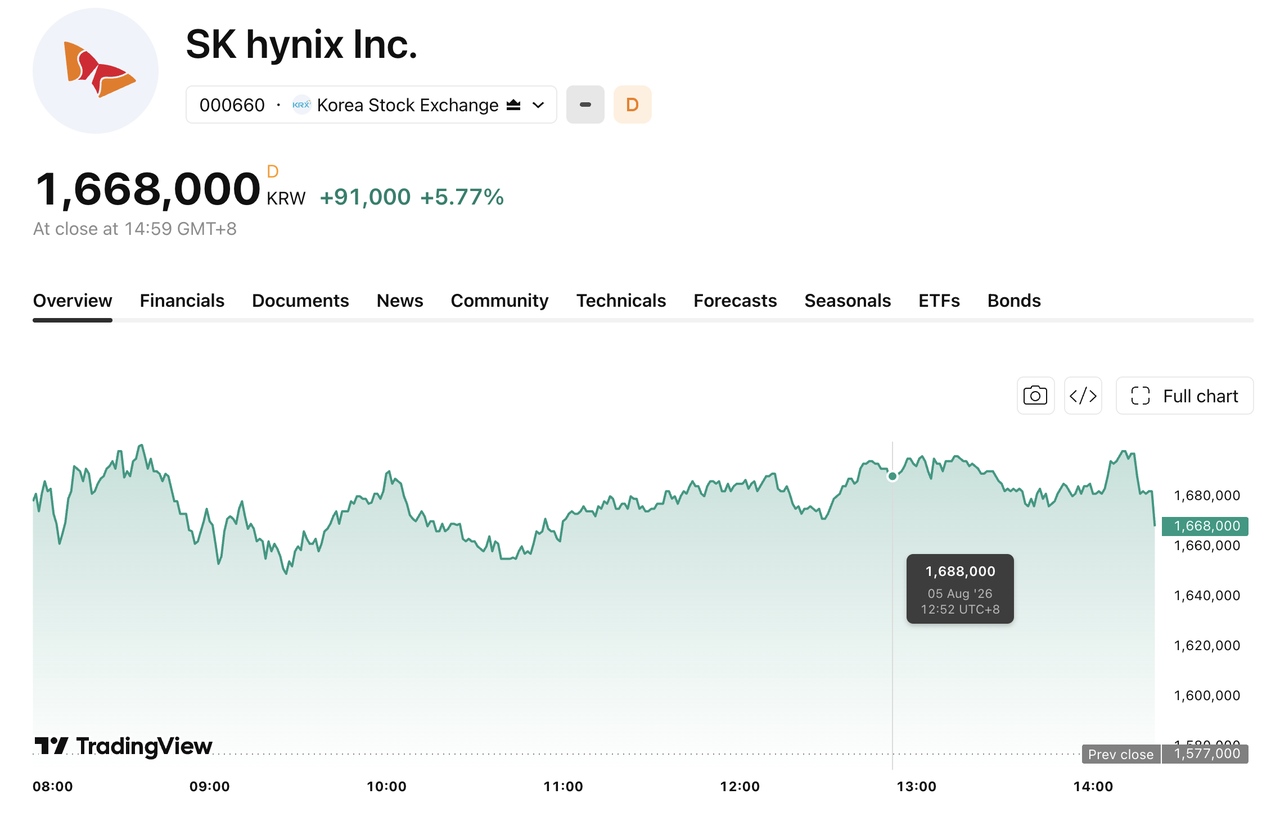This screenshot has width=1280, height=817.
Task: Click the 14:00 time axis label
Action: click(1093, 786)
